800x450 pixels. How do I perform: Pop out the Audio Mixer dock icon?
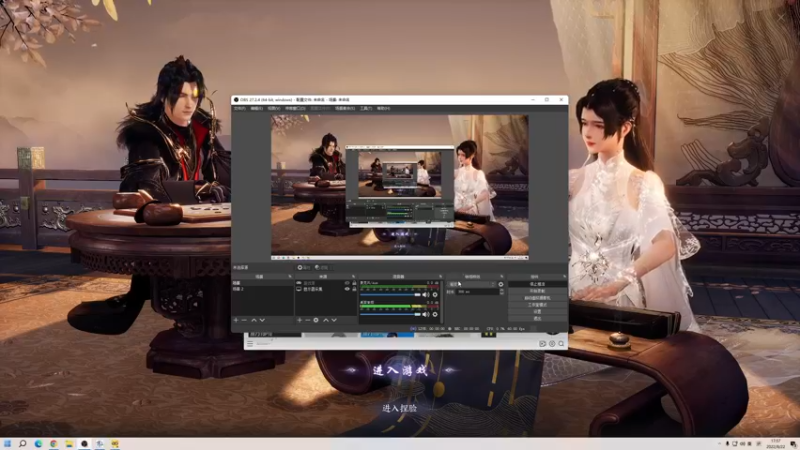440,277
